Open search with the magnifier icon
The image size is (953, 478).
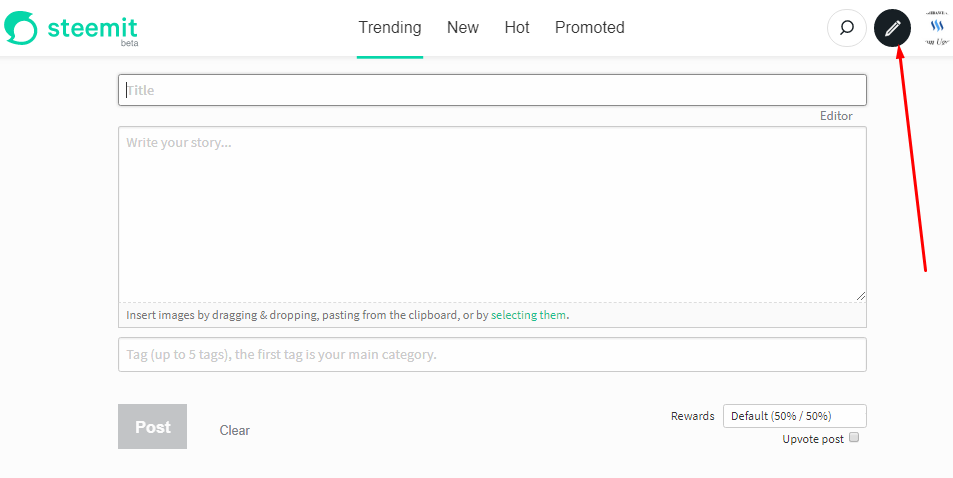pos(846,28)
